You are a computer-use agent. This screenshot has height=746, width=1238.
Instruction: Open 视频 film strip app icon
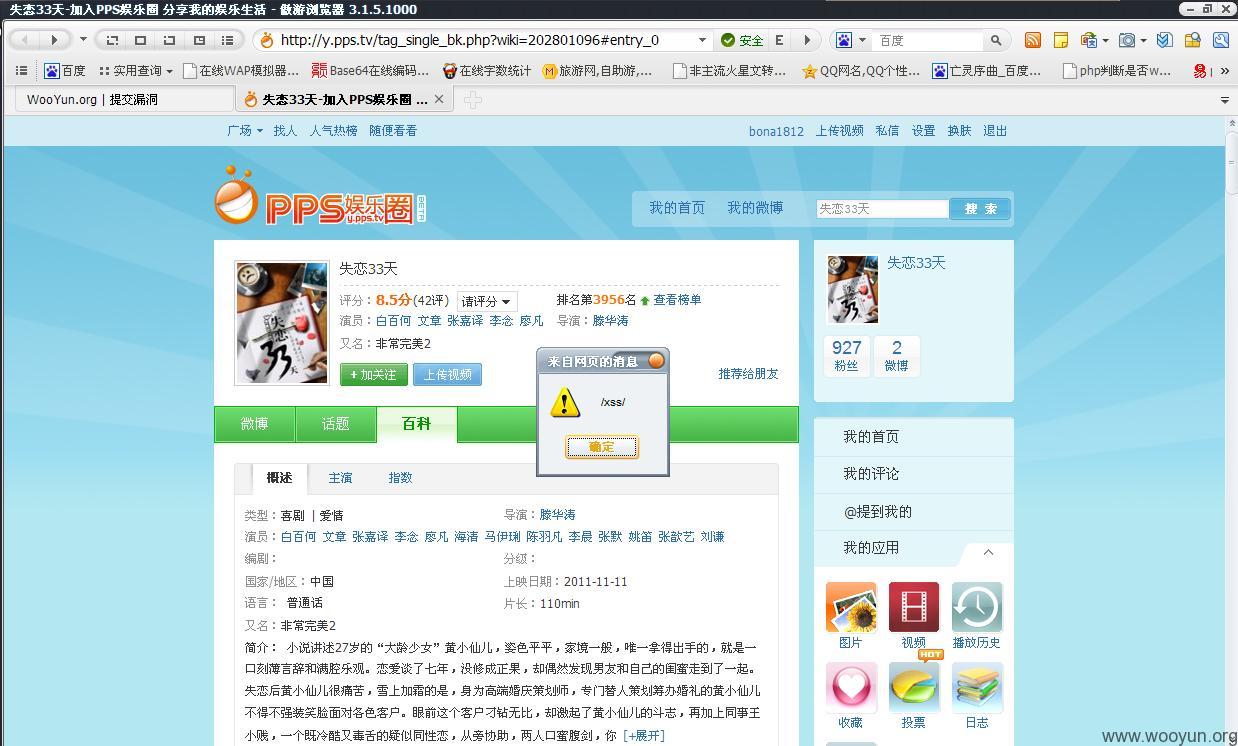[914, 607]
